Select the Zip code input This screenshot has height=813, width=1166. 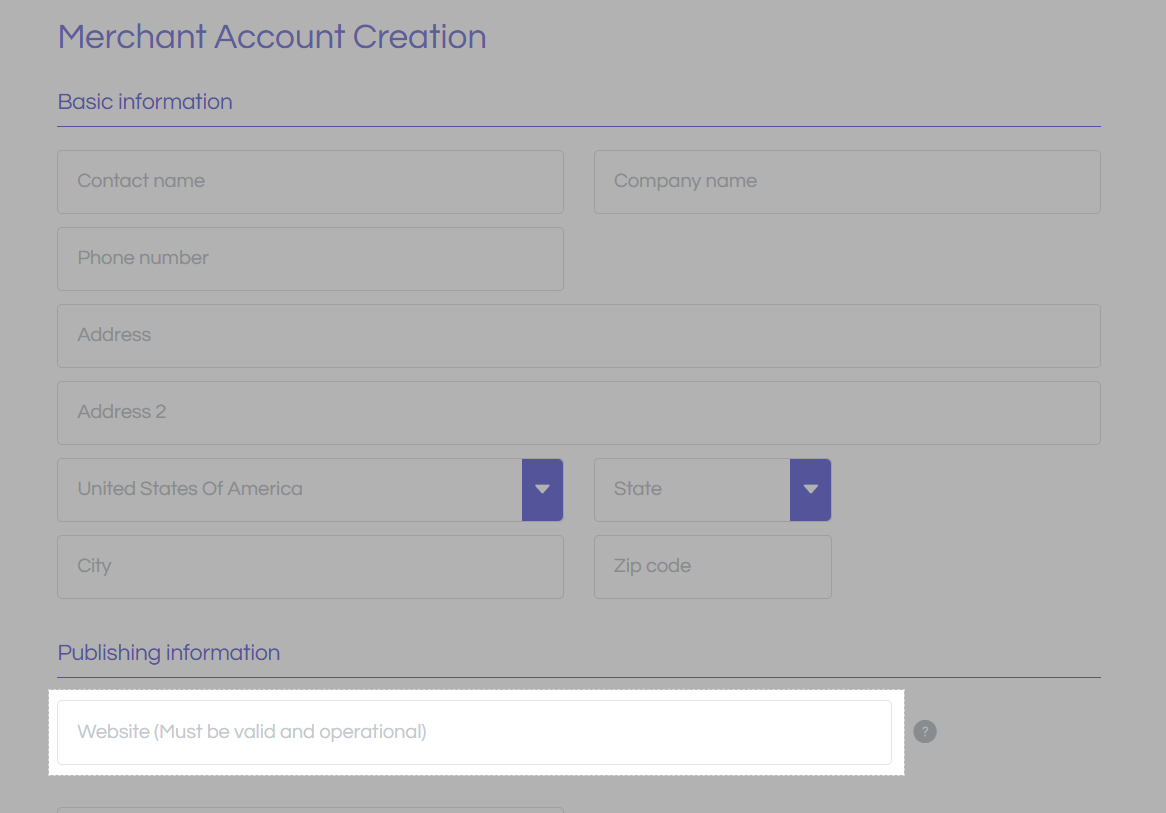(x=712, y=566)
